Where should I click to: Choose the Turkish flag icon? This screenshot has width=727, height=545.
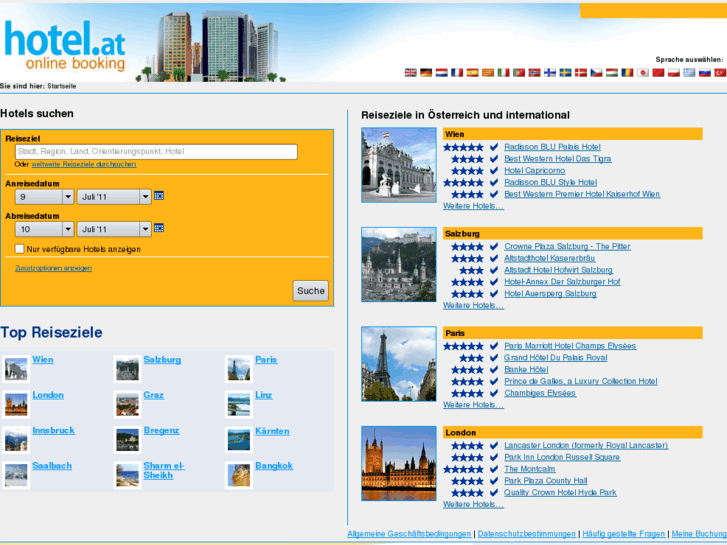click(720, 73)
